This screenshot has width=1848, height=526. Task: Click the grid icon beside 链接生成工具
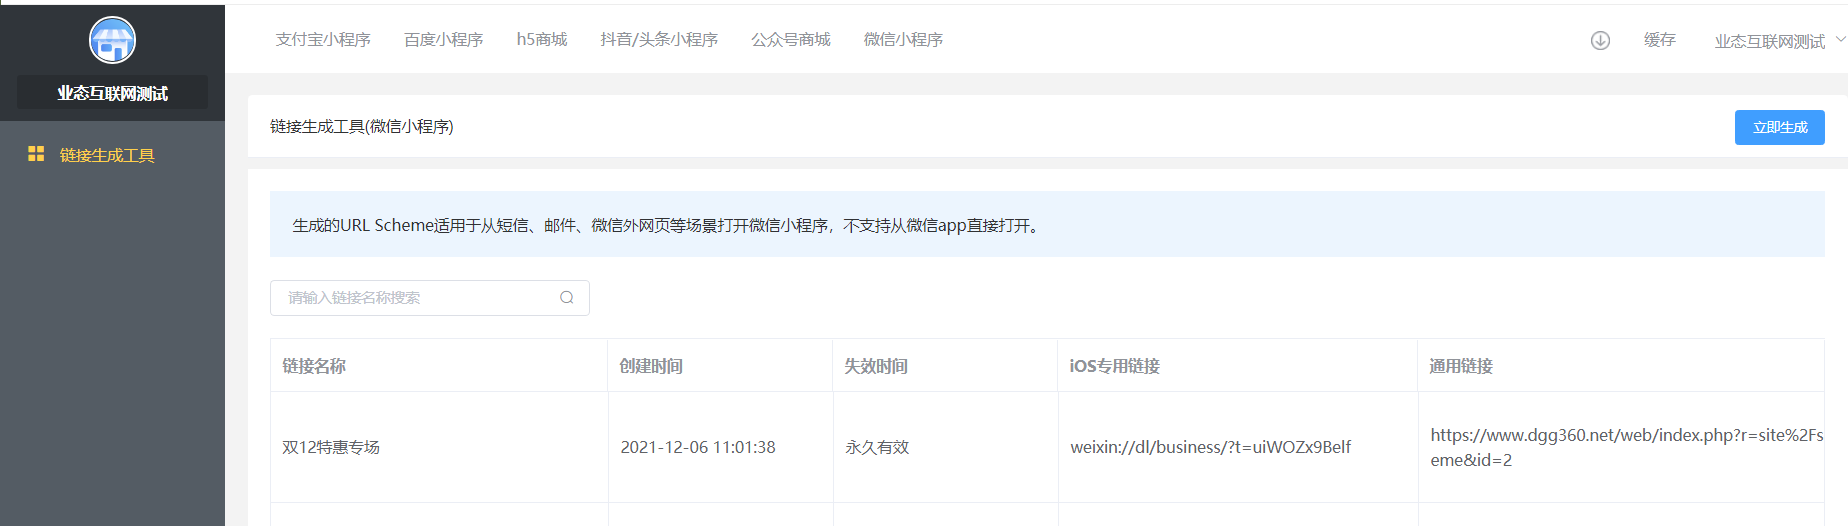tap(36, 154)
